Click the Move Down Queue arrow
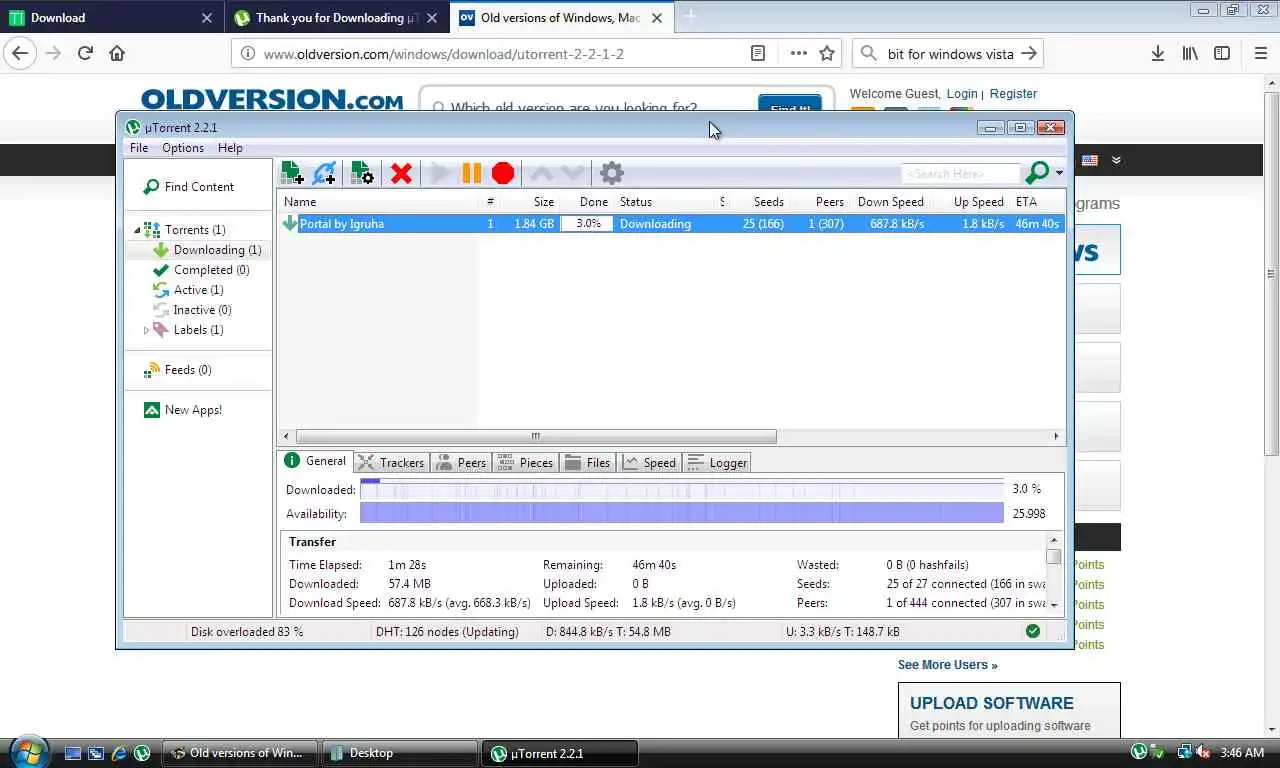Image resolution: width=1280 pixels, height=768 pixels. pyautogui.click(x=572, y=174)
